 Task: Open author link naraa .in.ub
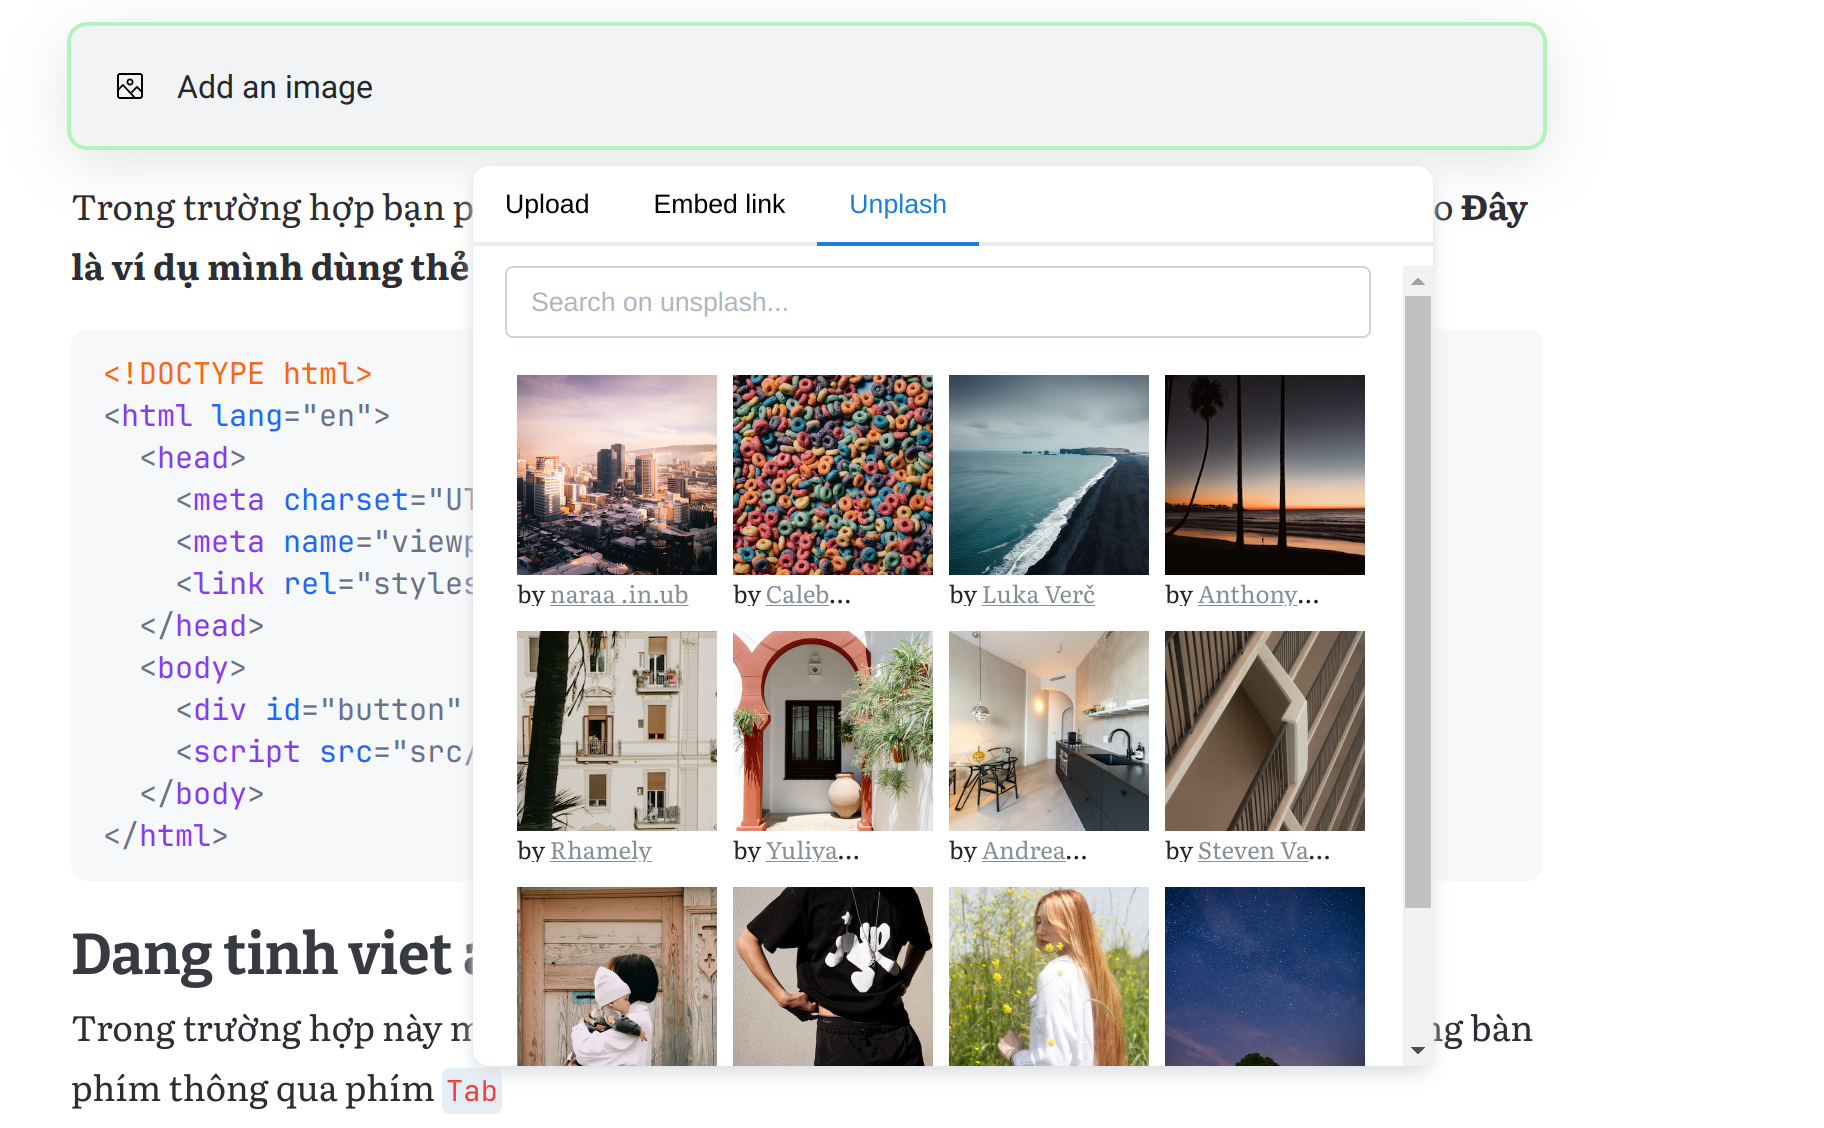point(619,595)
